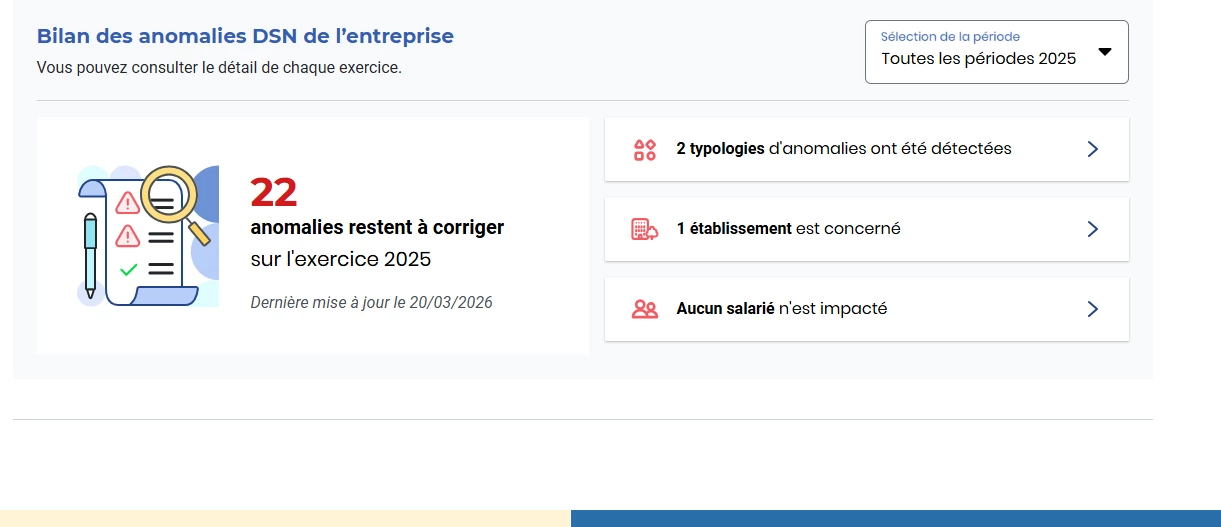Image resolution: width=1221 pixels, height=527 pixels.
Task: Expand typologies details with its chevron
Action: pos(1092,149)
